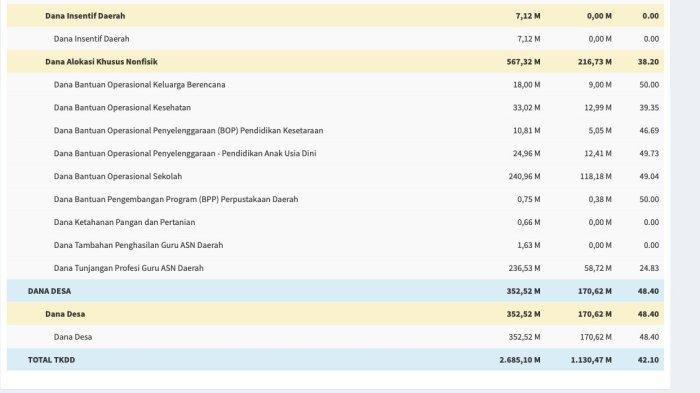Click the 2.685,10 M total value
The height and width of the screenshot is (393, 700).
pos(520,360)
